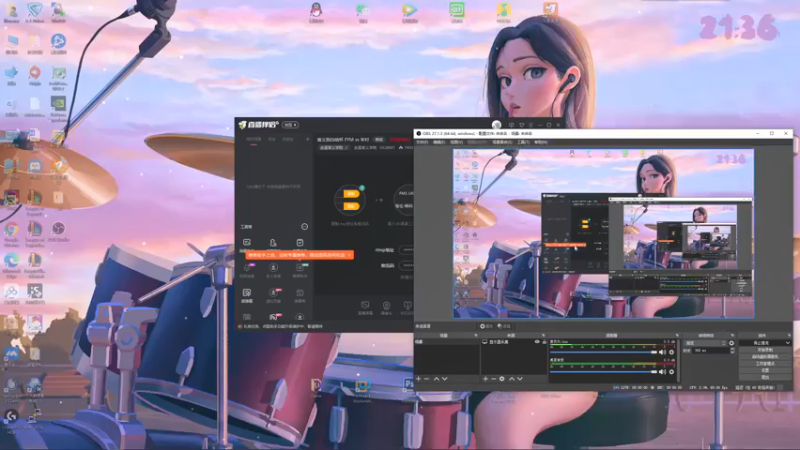Toggle visibility eye of display capture source

537,342
